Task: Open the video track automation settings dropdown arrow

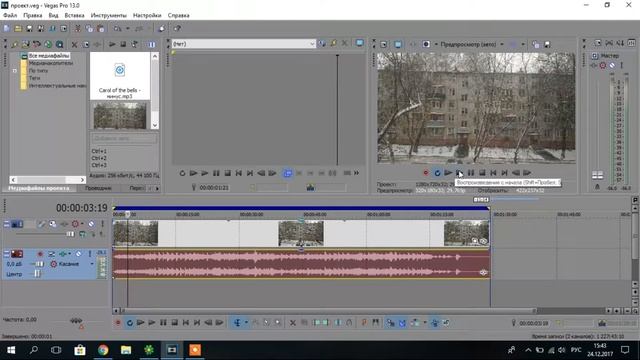Action: click(82, 224)
